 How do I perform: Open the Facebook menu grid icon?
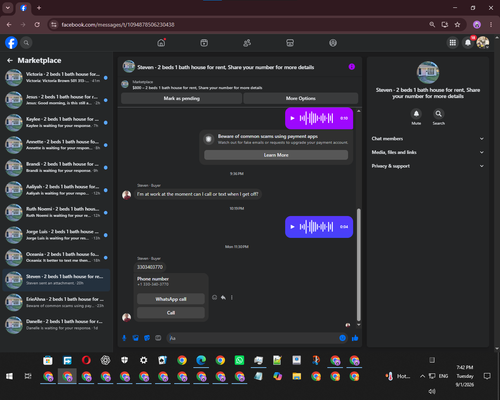[x=453, y=43]
